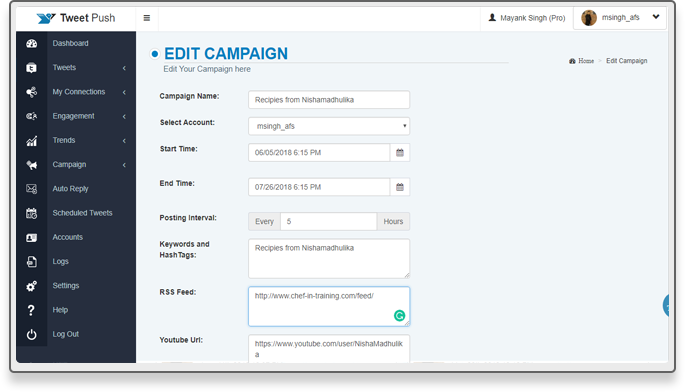Click the Tweet Push brand name
This screenshot has height=392, width=685.
(x=88, y=18)
